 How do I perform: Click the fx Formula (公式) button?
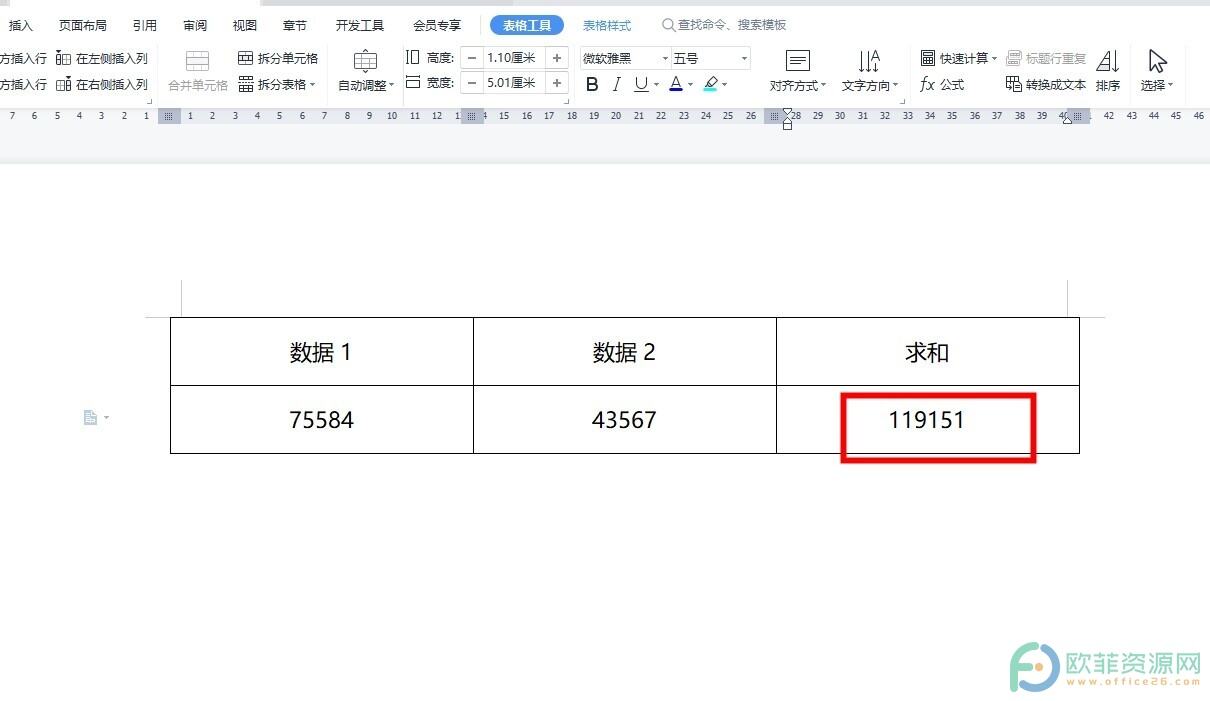[x=943, y=85]
